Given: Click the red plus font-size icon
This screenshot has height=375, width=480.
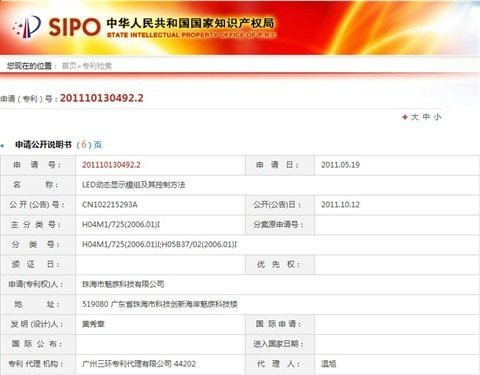Looking at the screenshot, I should tap(405, 117).
